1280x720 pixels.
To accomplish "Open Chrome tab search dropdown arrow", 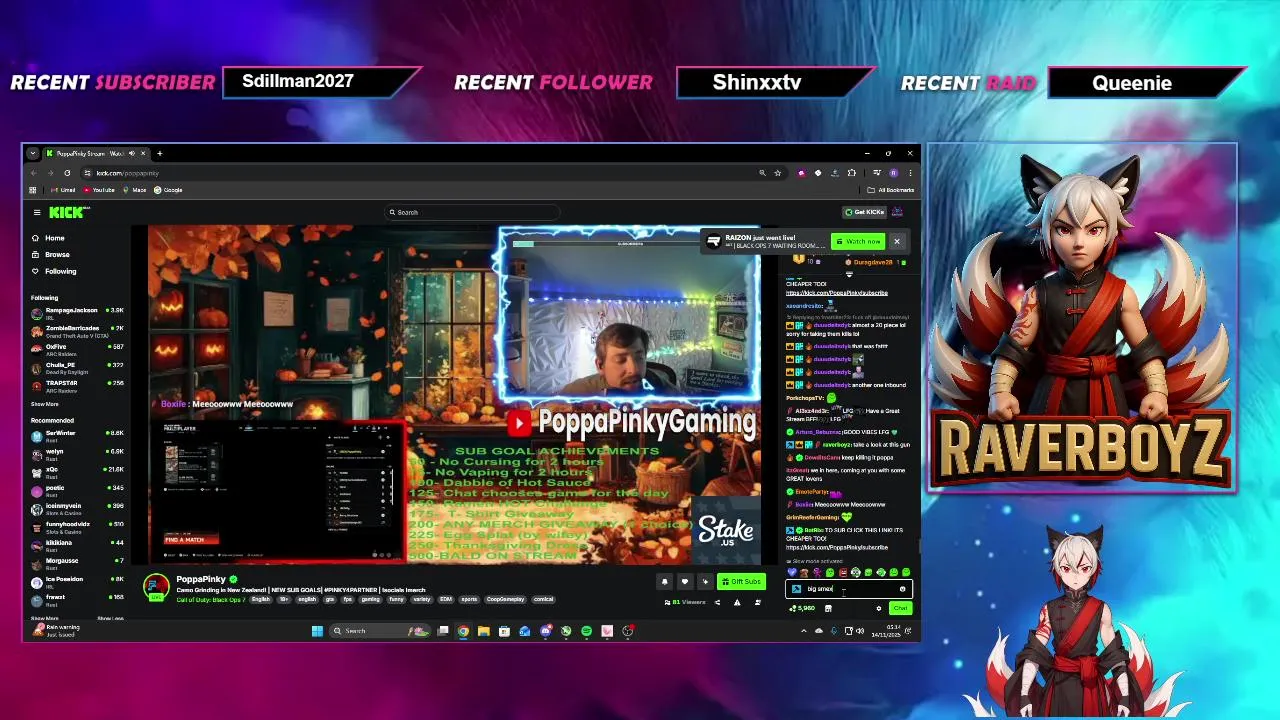I will tap(33, 153).
